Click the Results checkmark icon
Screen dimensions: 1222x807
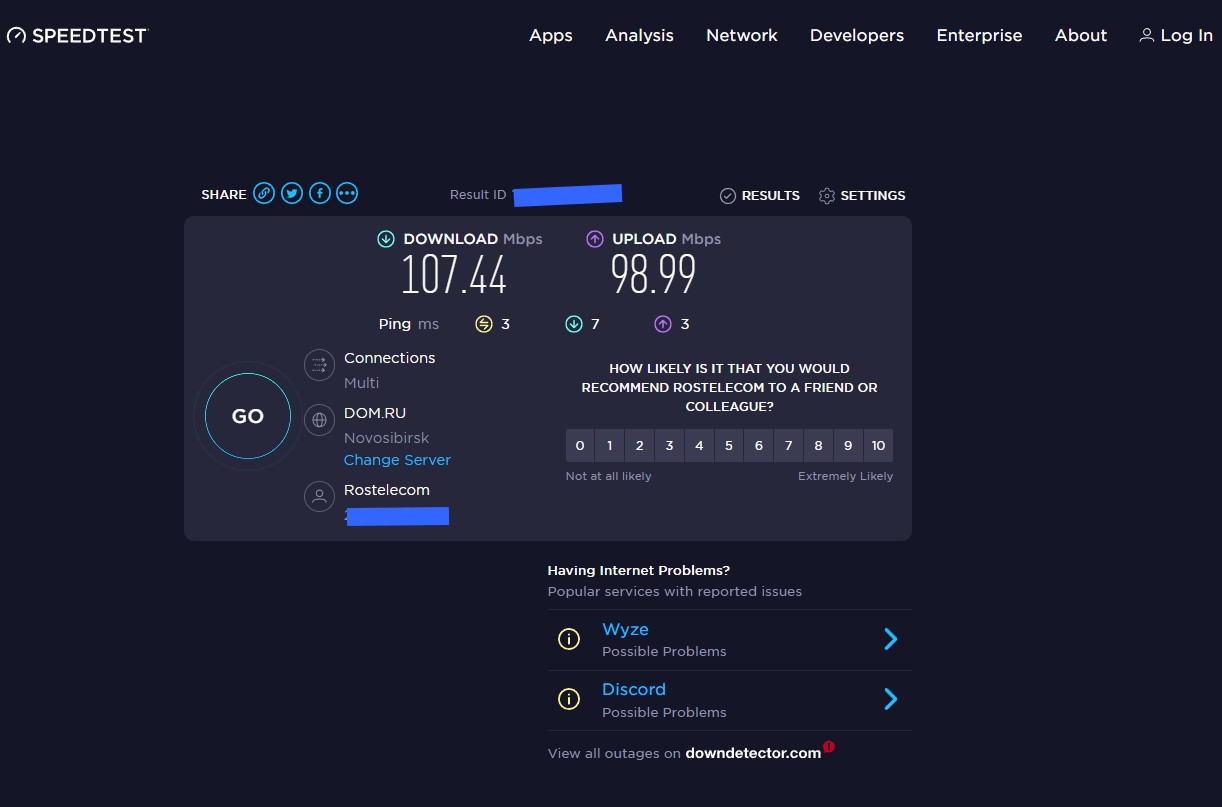728,196
